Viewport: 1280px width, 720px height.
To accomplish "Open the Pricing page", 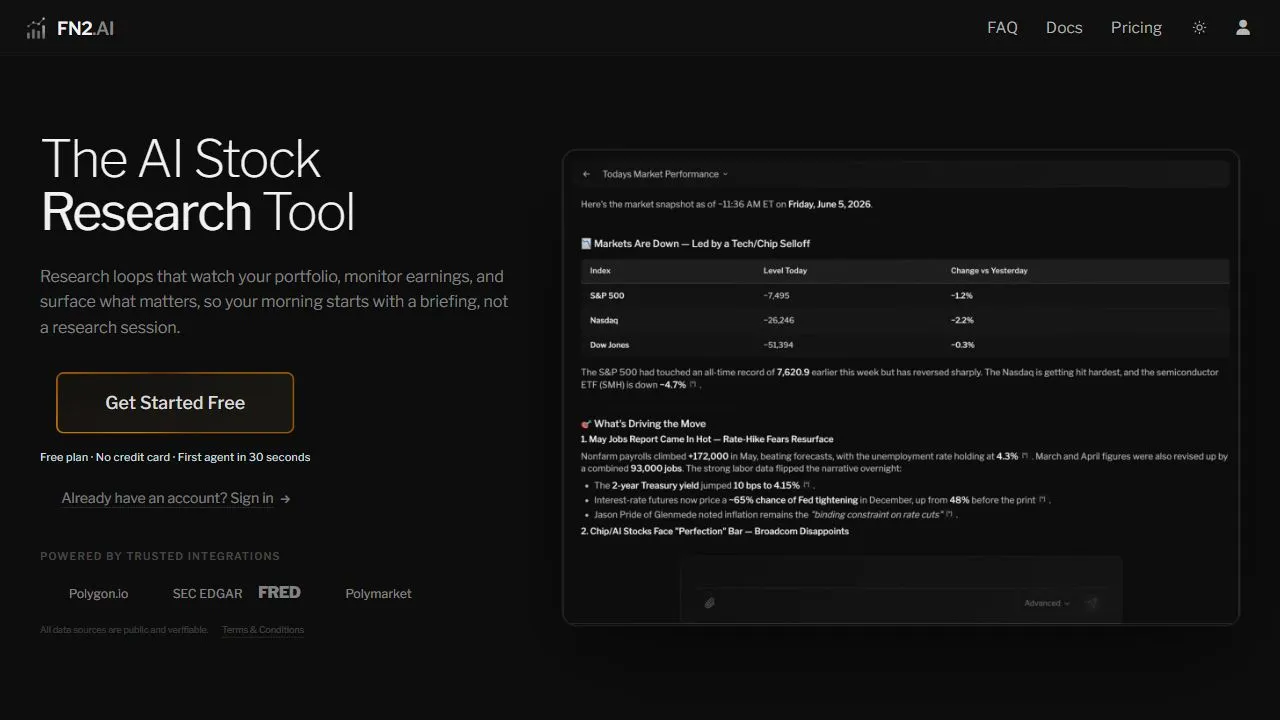I will [1136, 28].
